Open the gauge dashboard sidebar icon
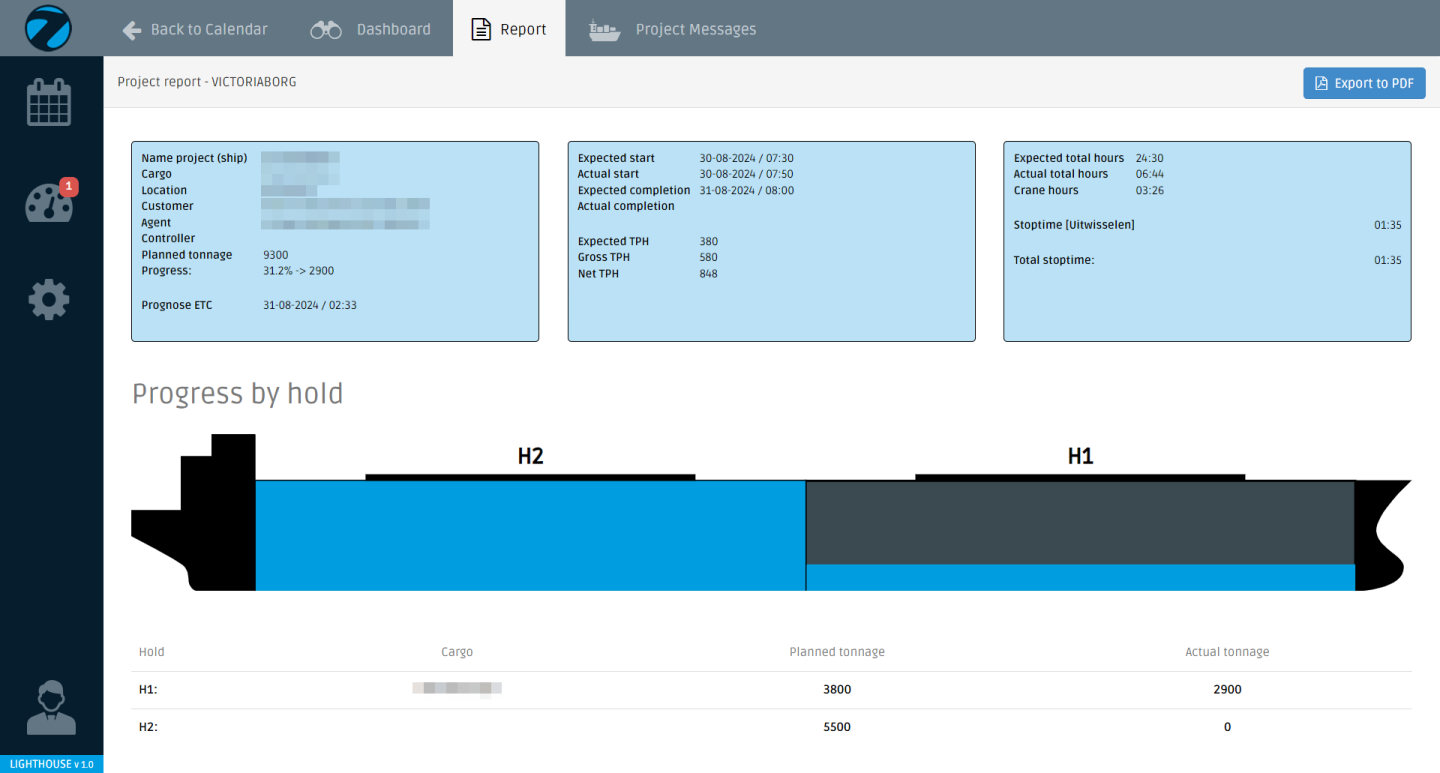Viewport: 1440px width, 773px height. click(48, 203)
